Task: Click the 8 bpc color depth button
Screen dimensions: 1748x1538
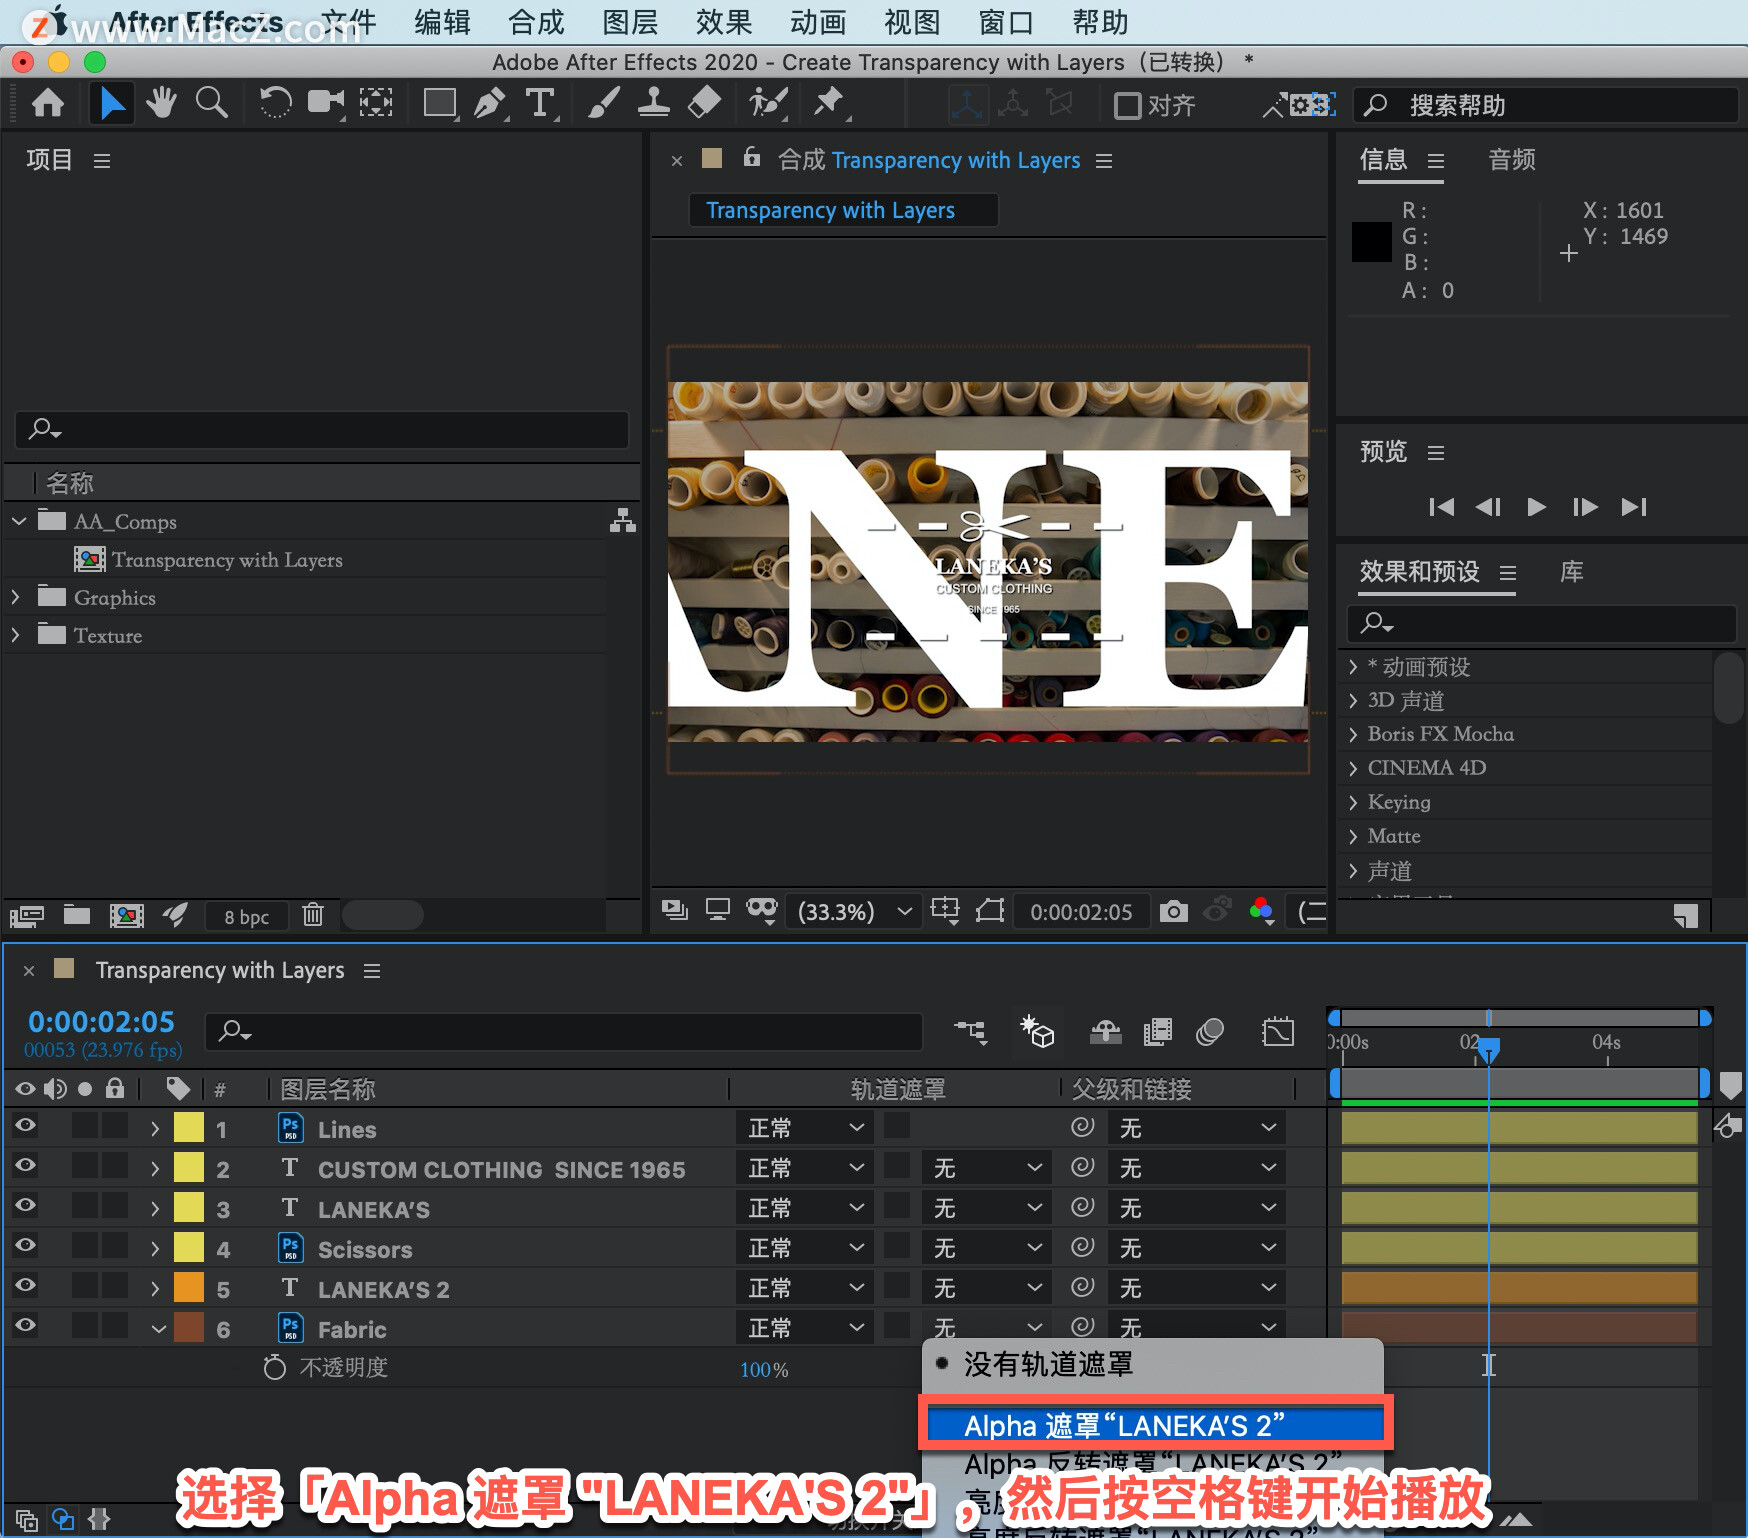Action: click(246, 917)
